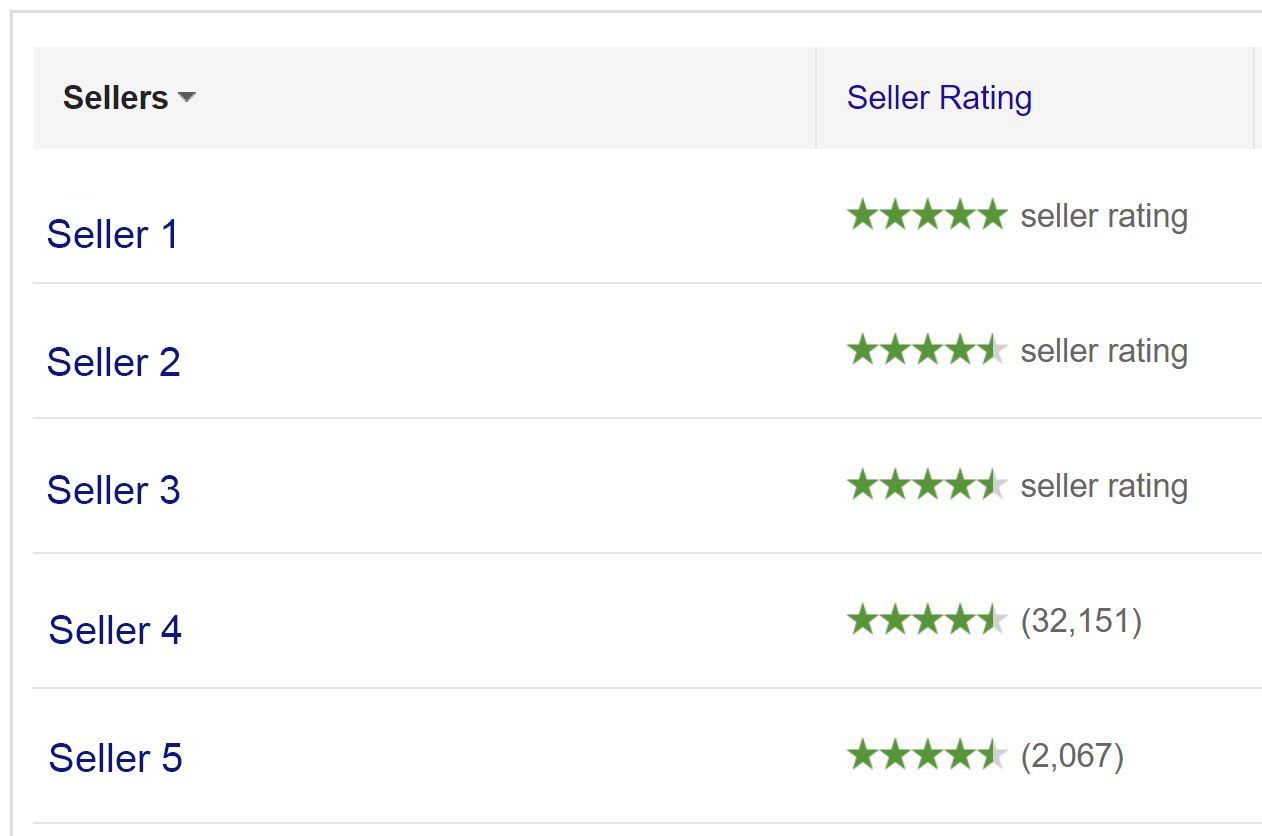Expand sorting options via Sellers triangle
This screenshot has height=836, width=1262.
188,98
